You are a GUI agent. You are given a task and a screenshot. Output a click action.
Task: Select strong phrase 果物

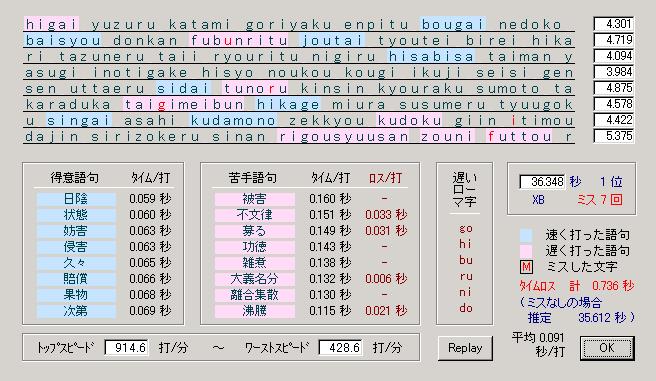pos(76,295)
